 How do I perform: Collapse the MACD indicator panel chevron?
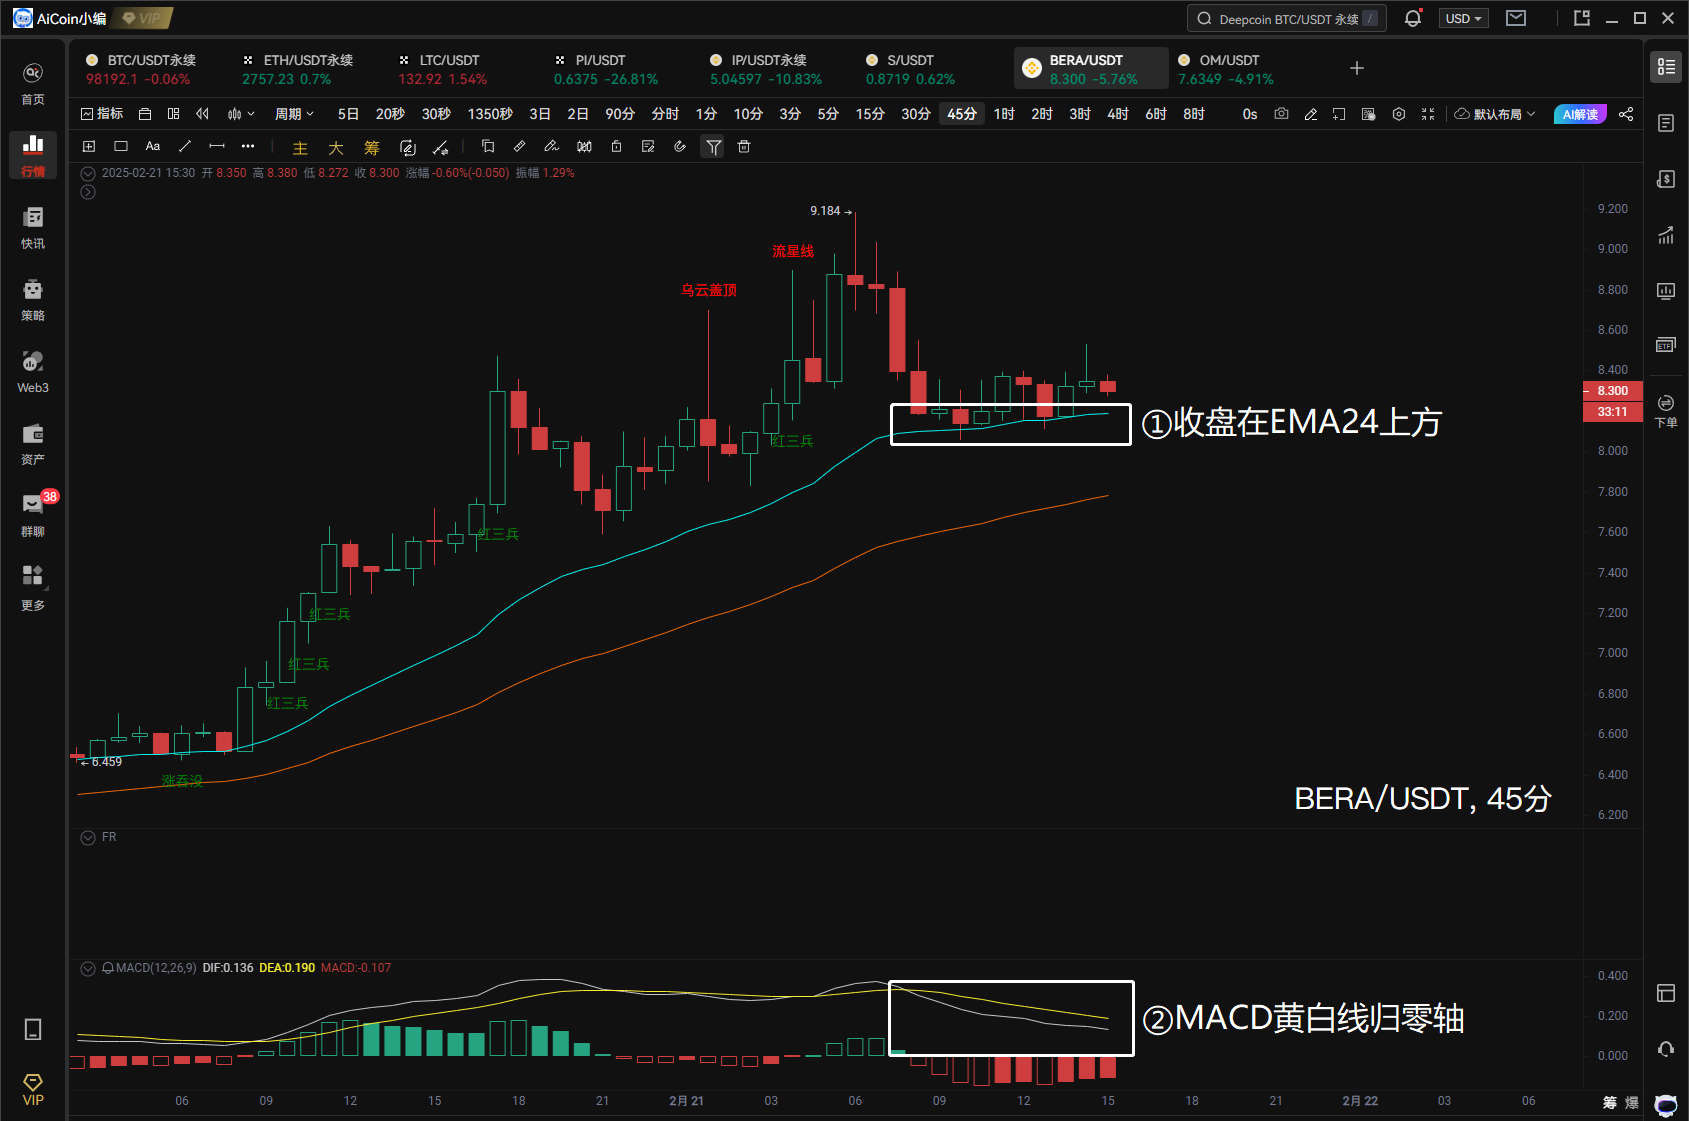(88, 968)
